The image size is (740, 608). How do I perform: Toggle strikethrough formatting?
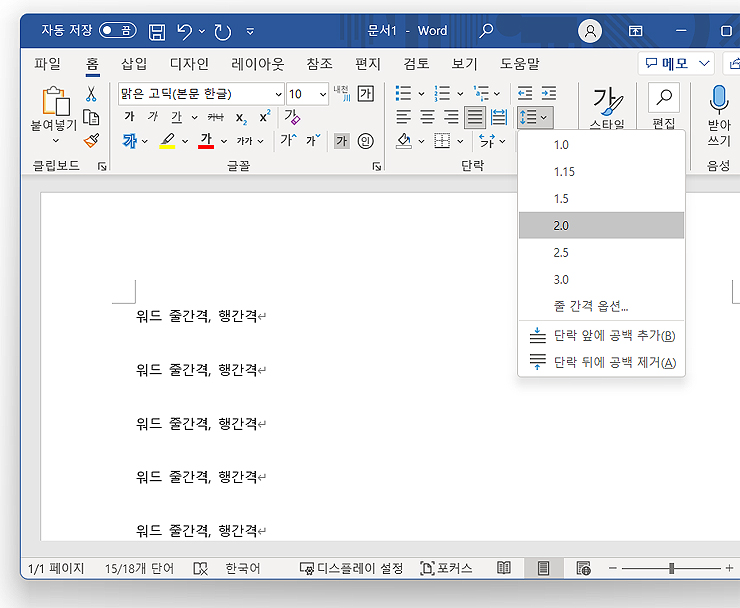click(216, 117)
